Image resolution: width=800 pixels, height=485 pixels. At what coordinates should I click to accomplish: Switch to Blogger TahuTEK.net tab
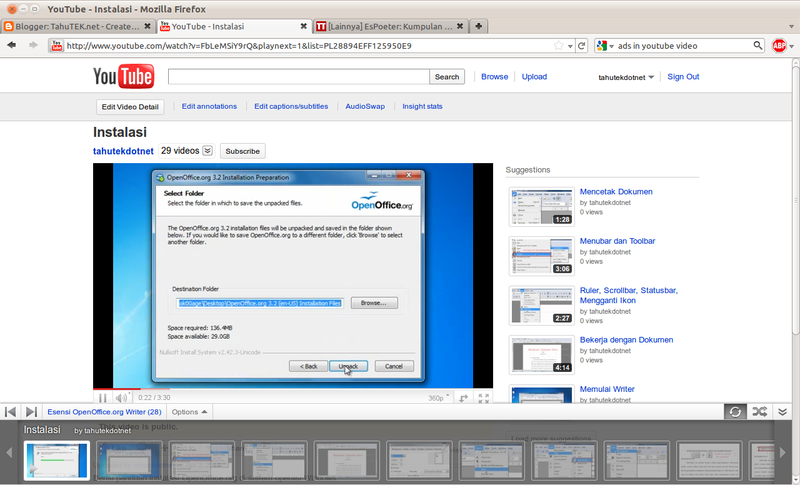[75, 25]
